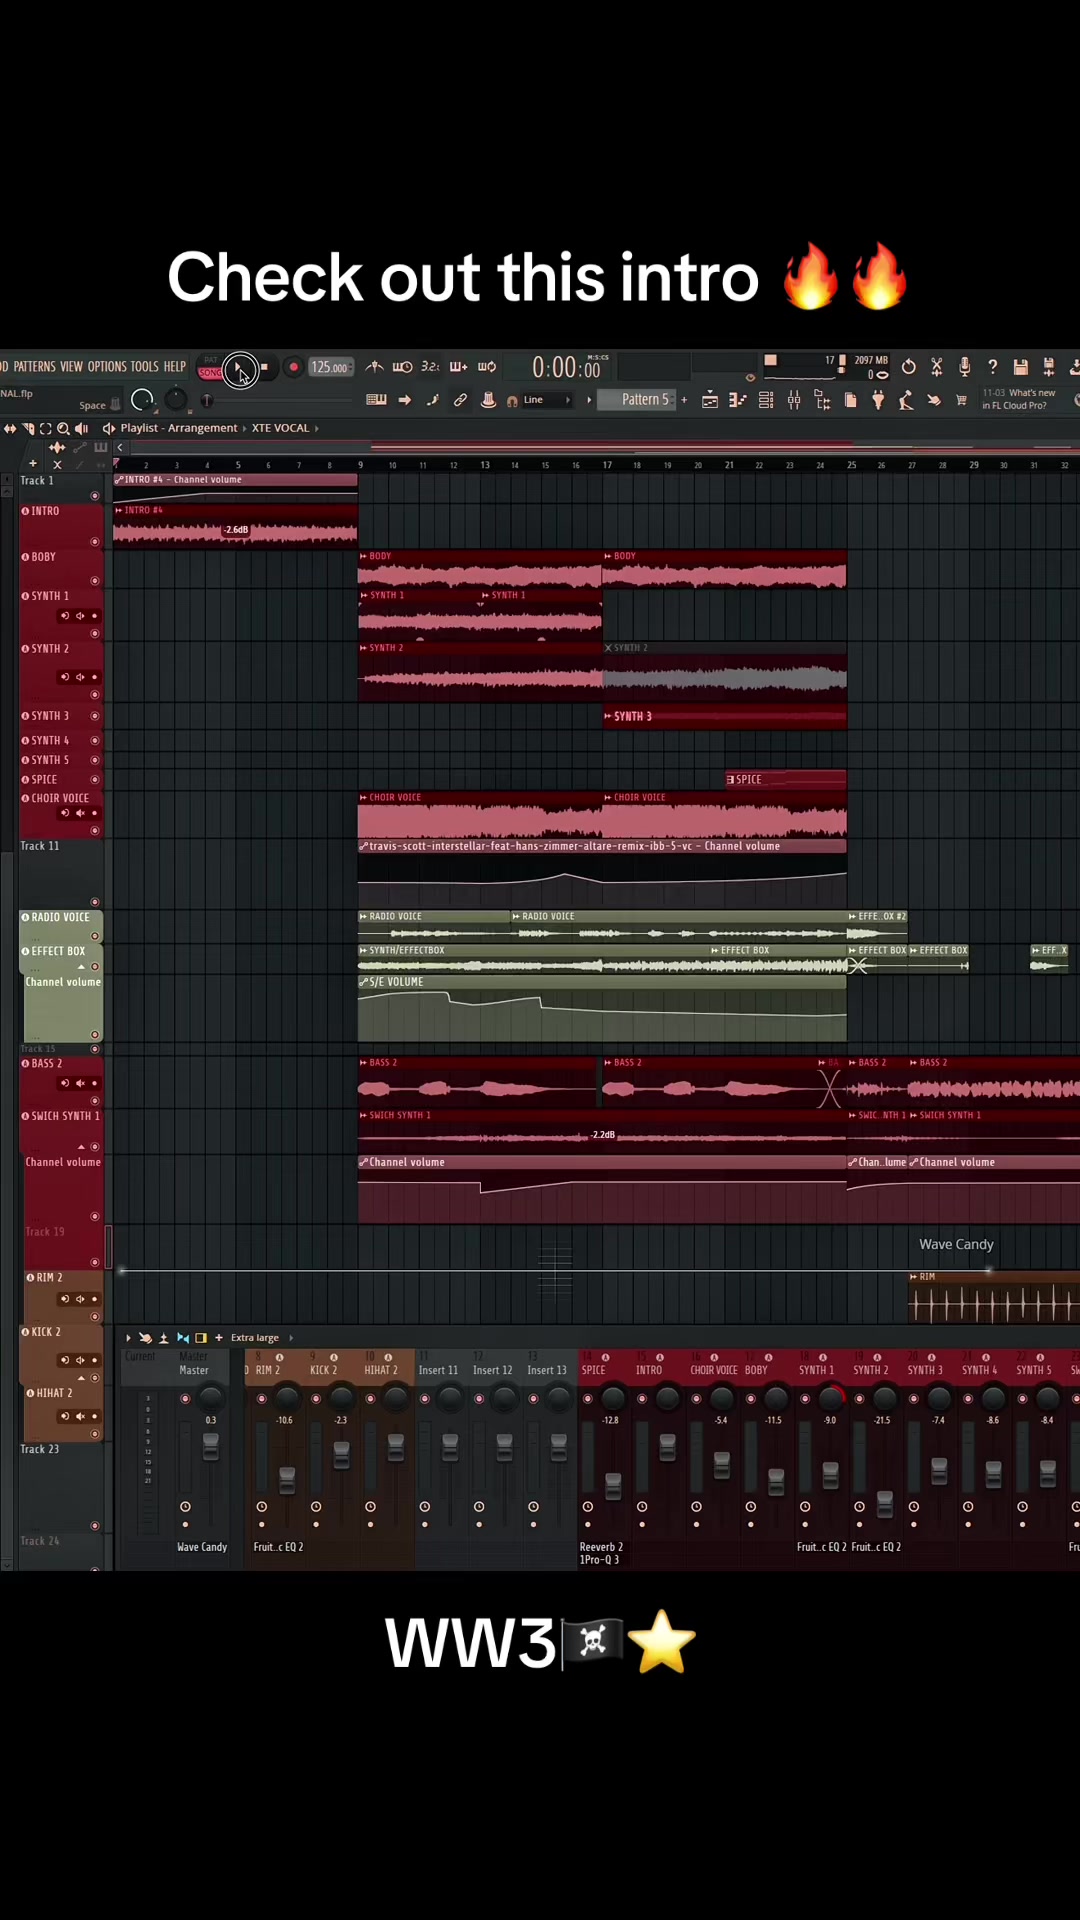Click the Stop button in transport
Viewport: 1080px width, 1920px height.
pos(264,367)
